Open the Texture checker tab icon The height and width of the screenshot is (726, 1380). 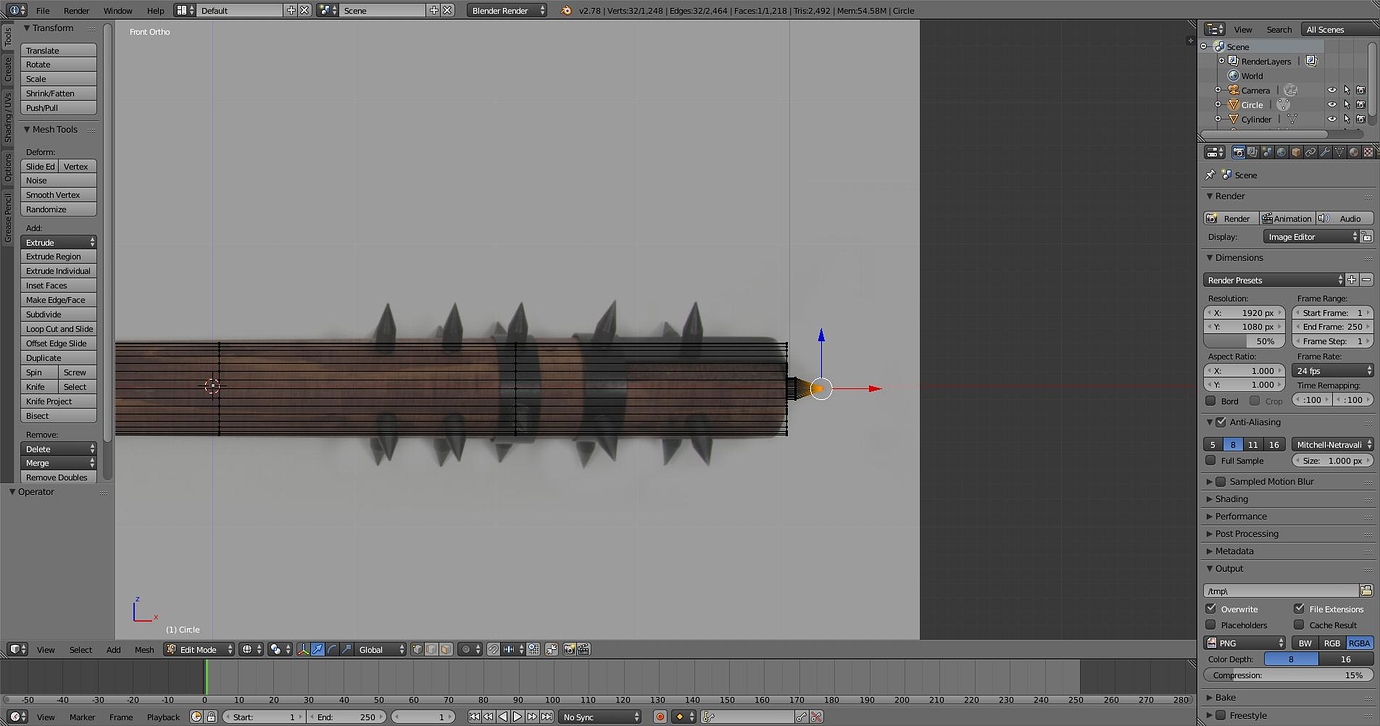1368,152
